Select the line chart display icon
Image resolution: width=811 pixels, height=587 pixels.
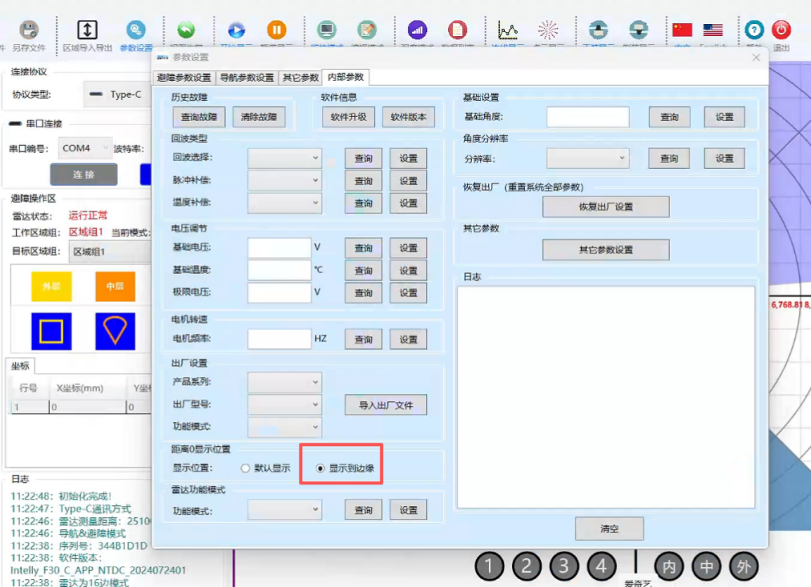click(x=507, y=30)
